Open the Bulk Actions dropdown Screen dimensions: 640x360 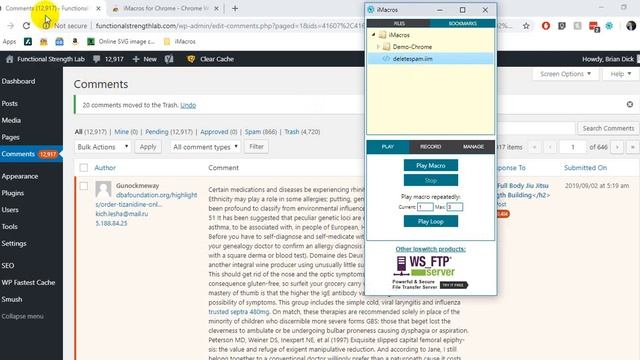[102, 147]
